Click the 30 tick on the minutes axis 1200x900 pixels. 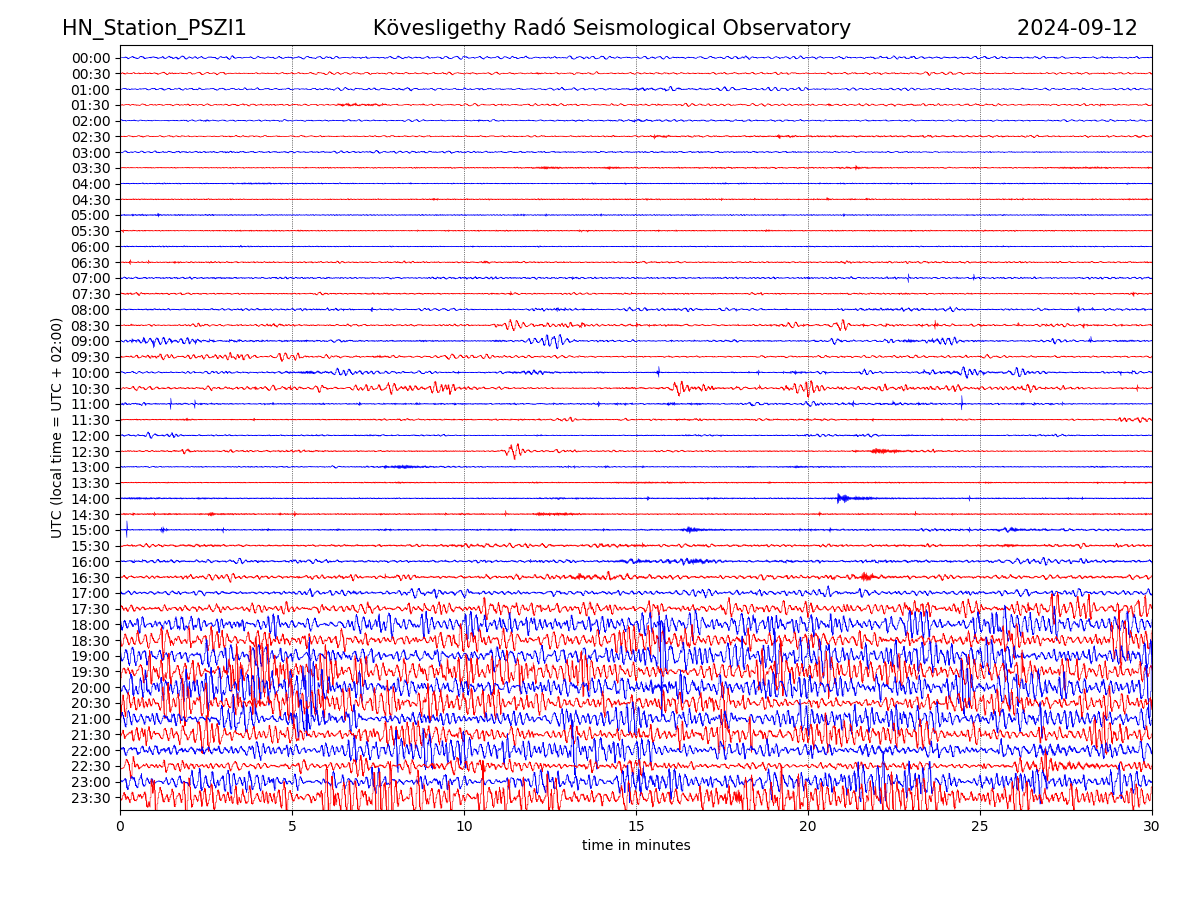tap(1152, 826)
